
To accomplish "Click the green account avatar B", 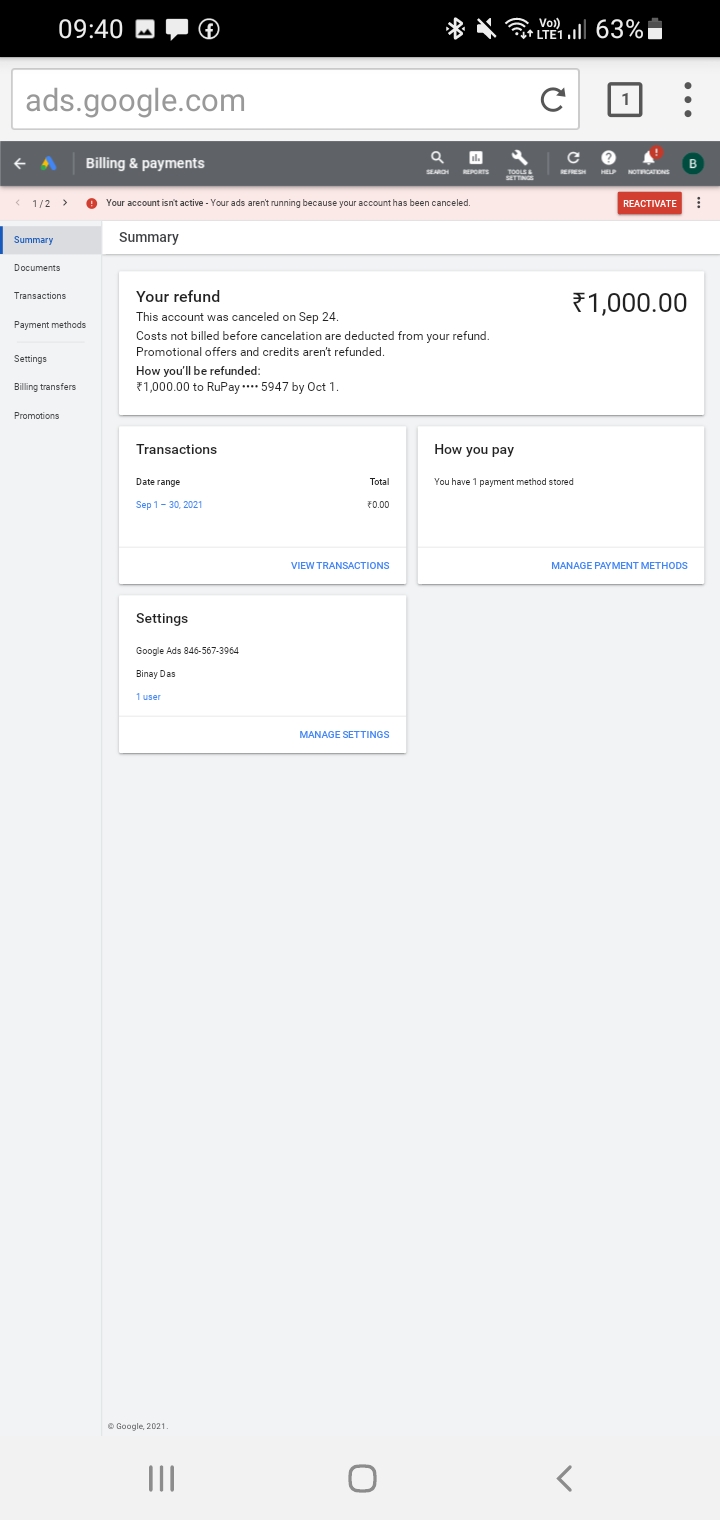I will pos(692,163).
